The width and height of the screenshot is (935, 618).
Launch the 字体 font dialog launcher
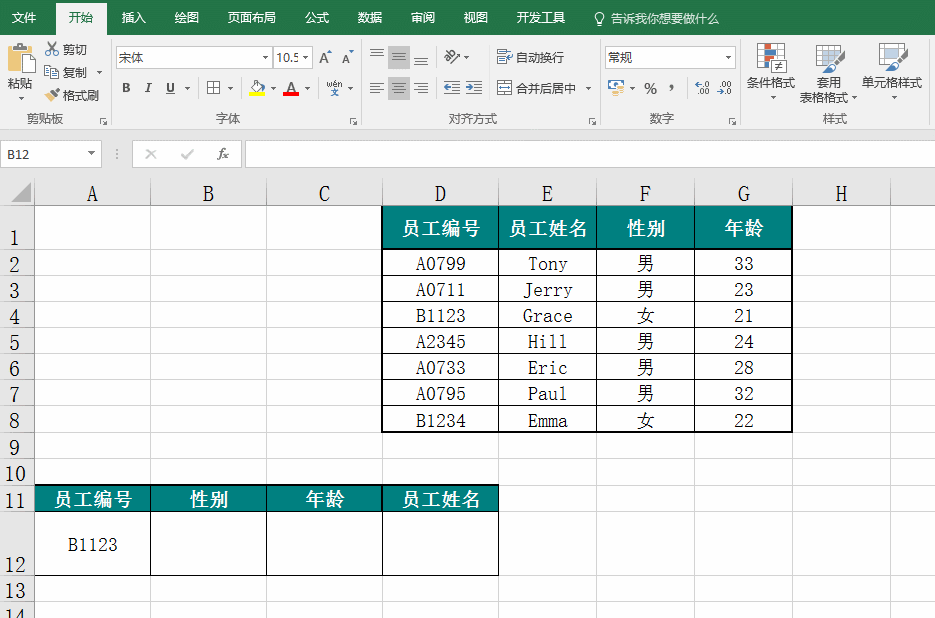pos(353,121)
